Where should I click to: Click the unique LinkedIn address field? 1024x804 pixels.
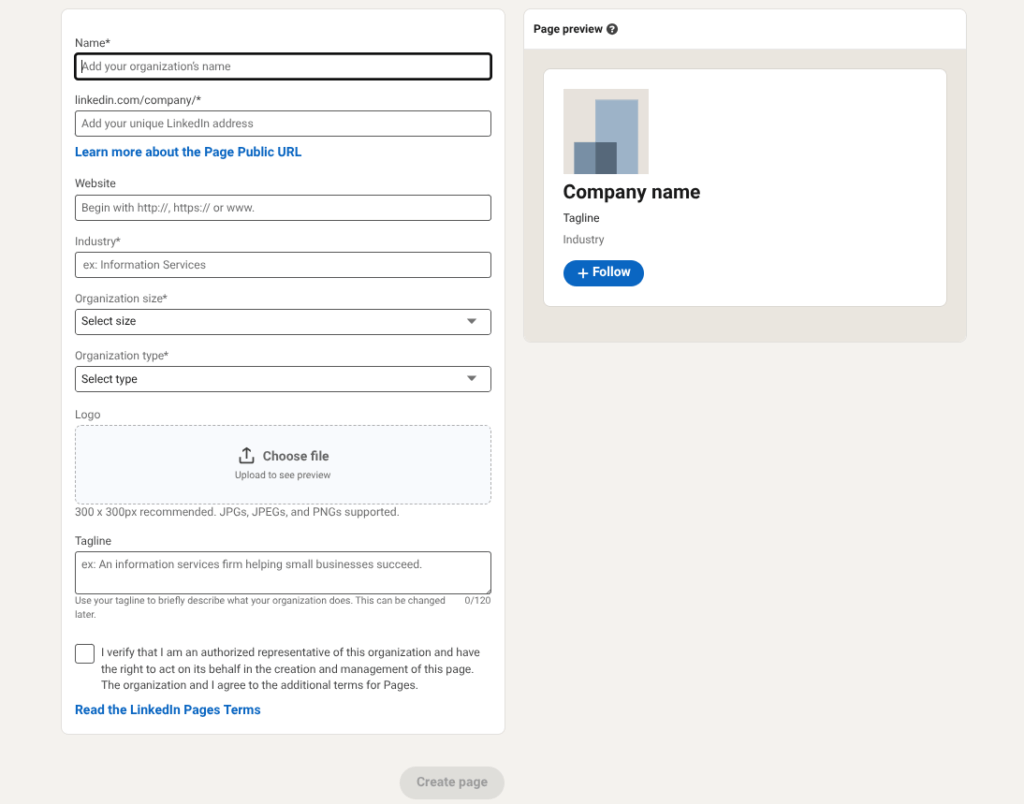click(283, 123)
